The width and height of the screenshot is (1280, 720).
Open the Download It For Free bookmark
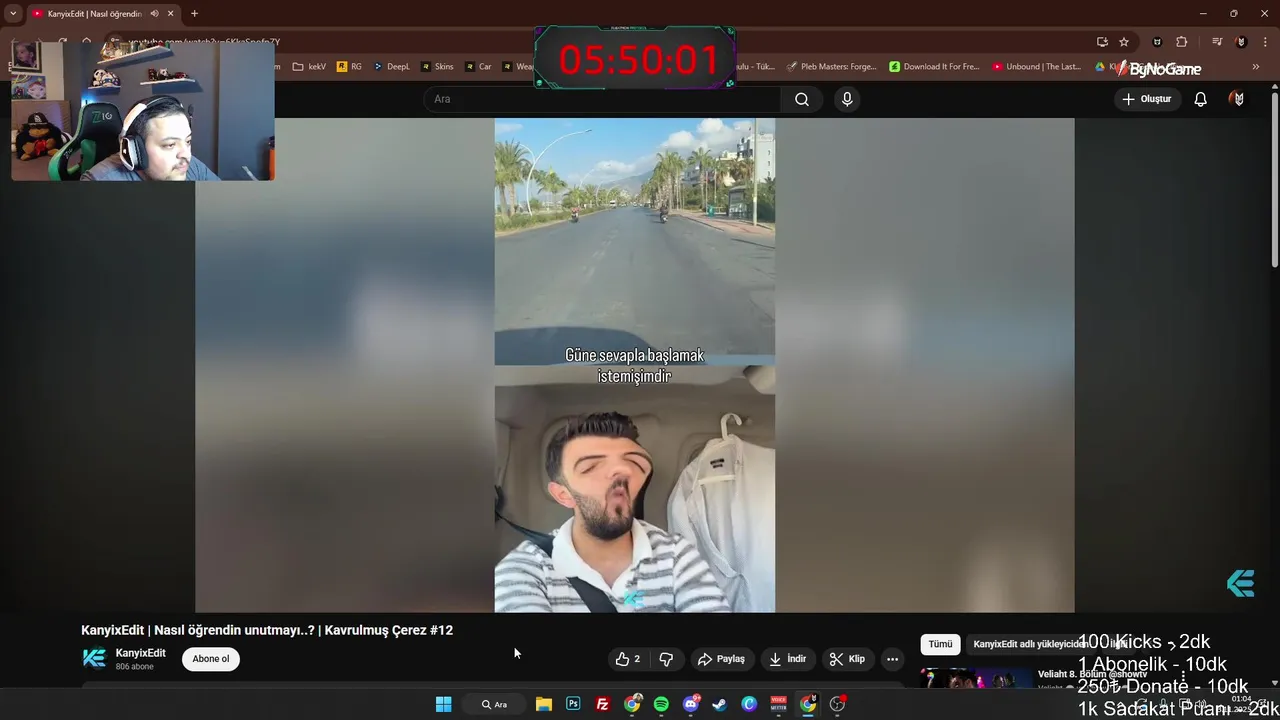click(934, 67)
